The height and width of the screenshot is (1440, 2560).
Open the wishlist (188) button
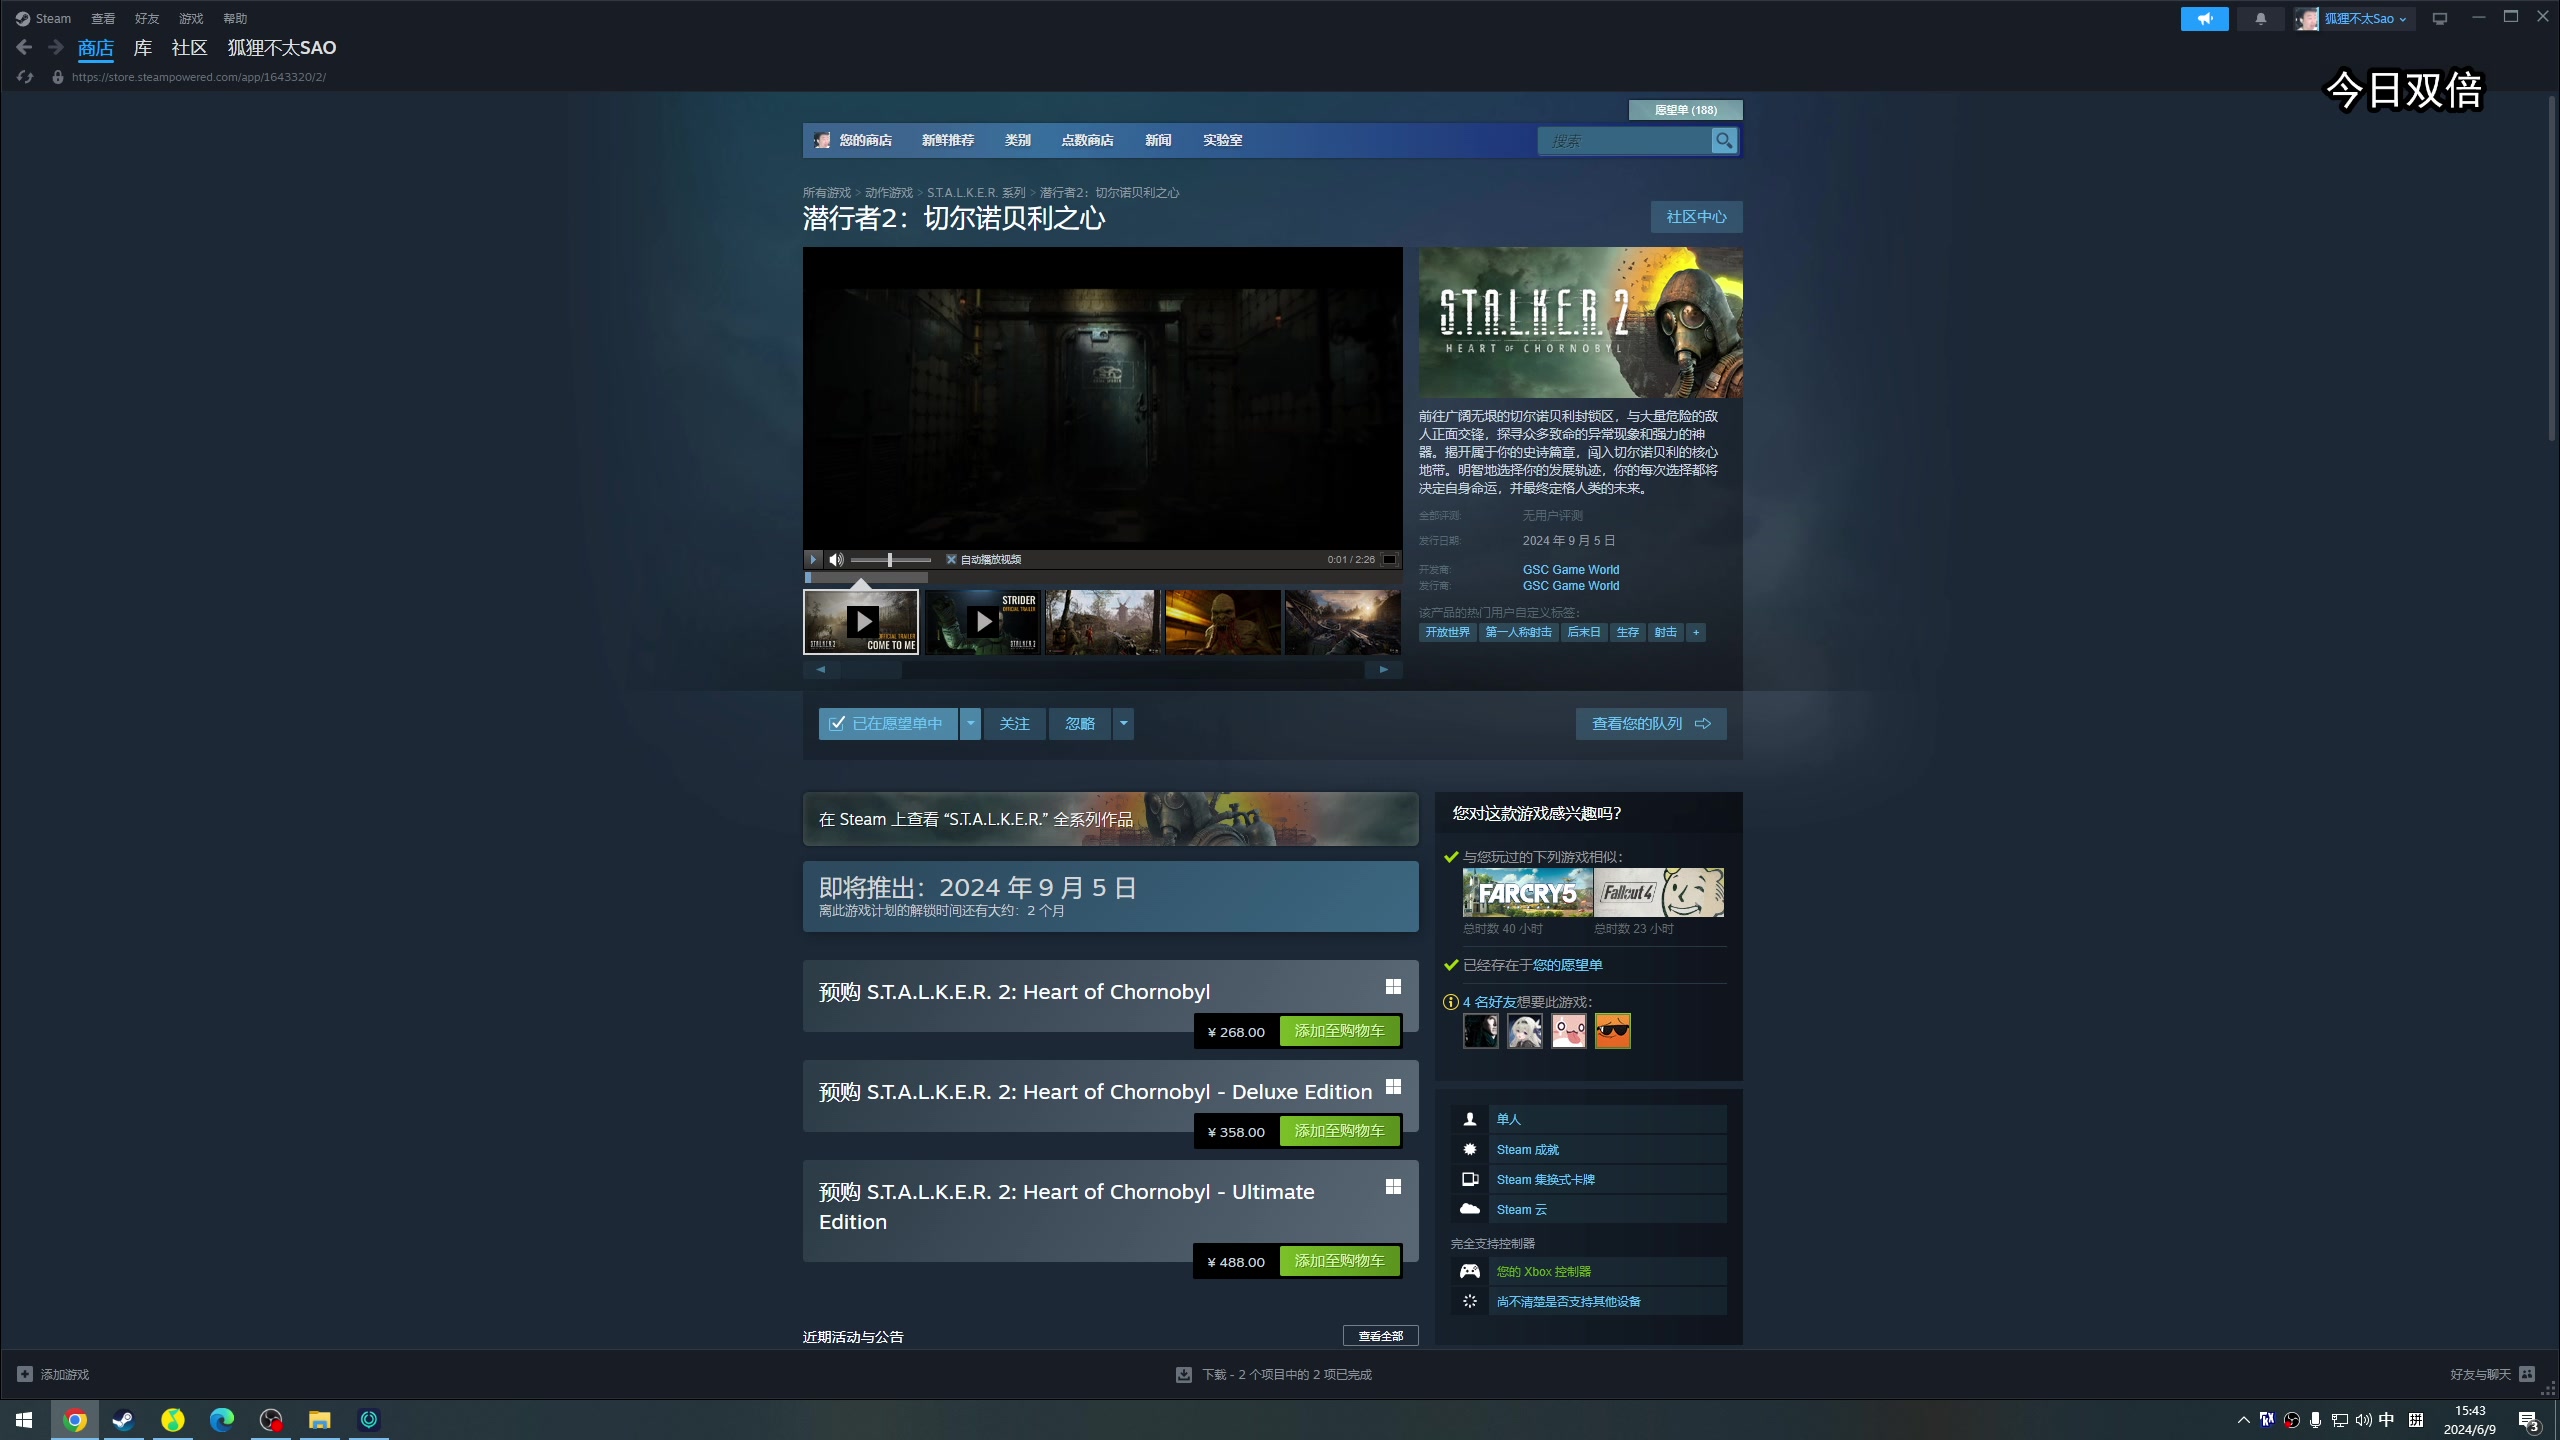[1685, 110]
